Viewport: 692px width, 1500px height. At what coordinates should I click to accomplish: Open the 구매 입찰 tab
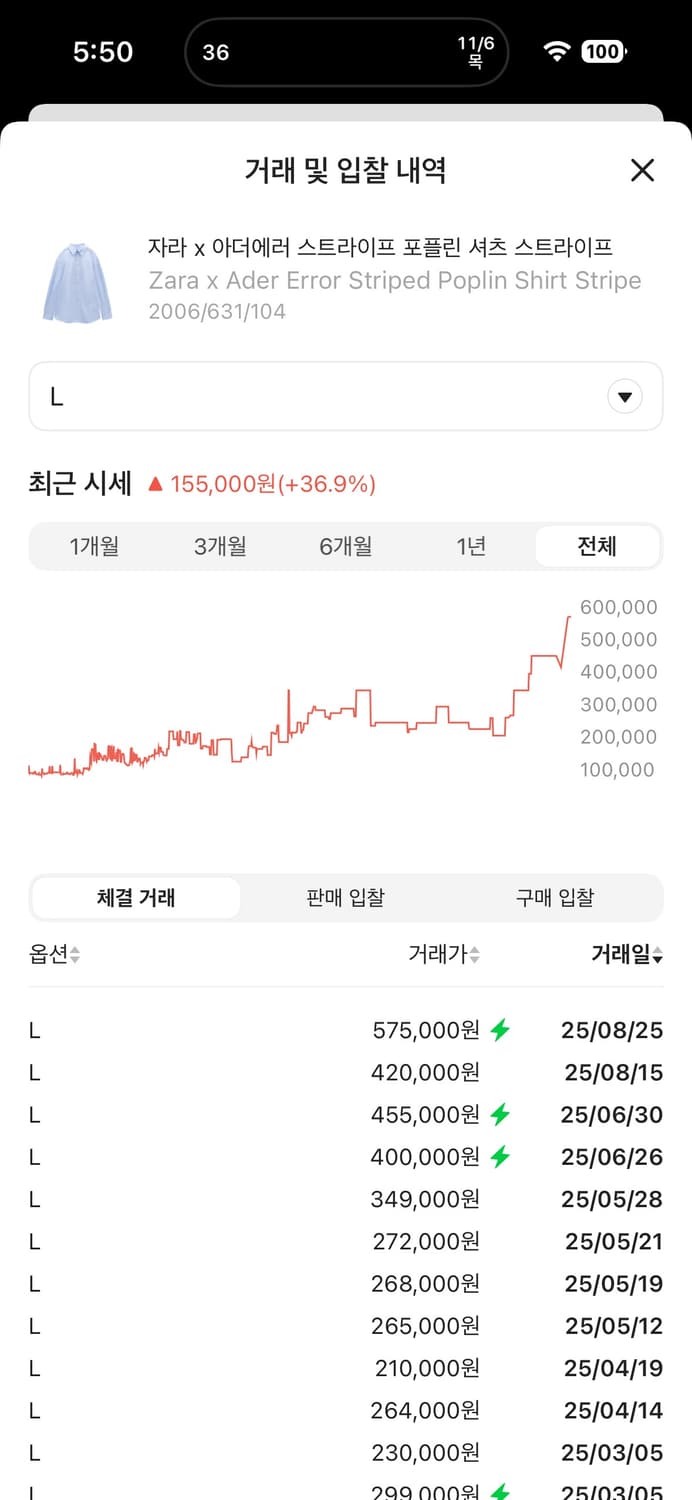click(x=556, y=897)
